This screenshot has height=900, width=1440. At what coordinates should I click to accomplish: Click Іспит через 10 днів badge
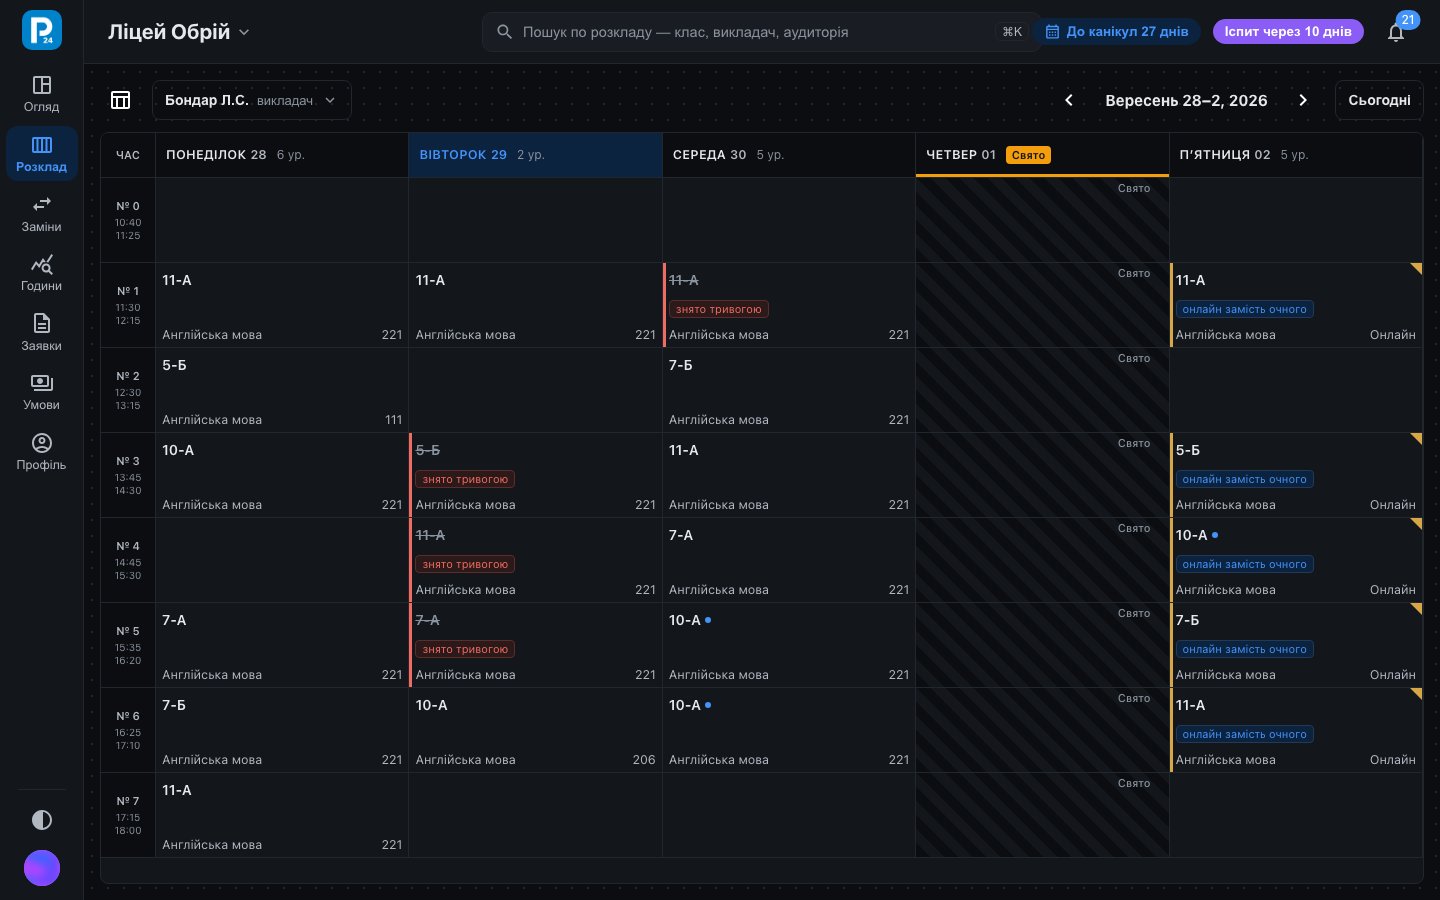[1288, 32]
